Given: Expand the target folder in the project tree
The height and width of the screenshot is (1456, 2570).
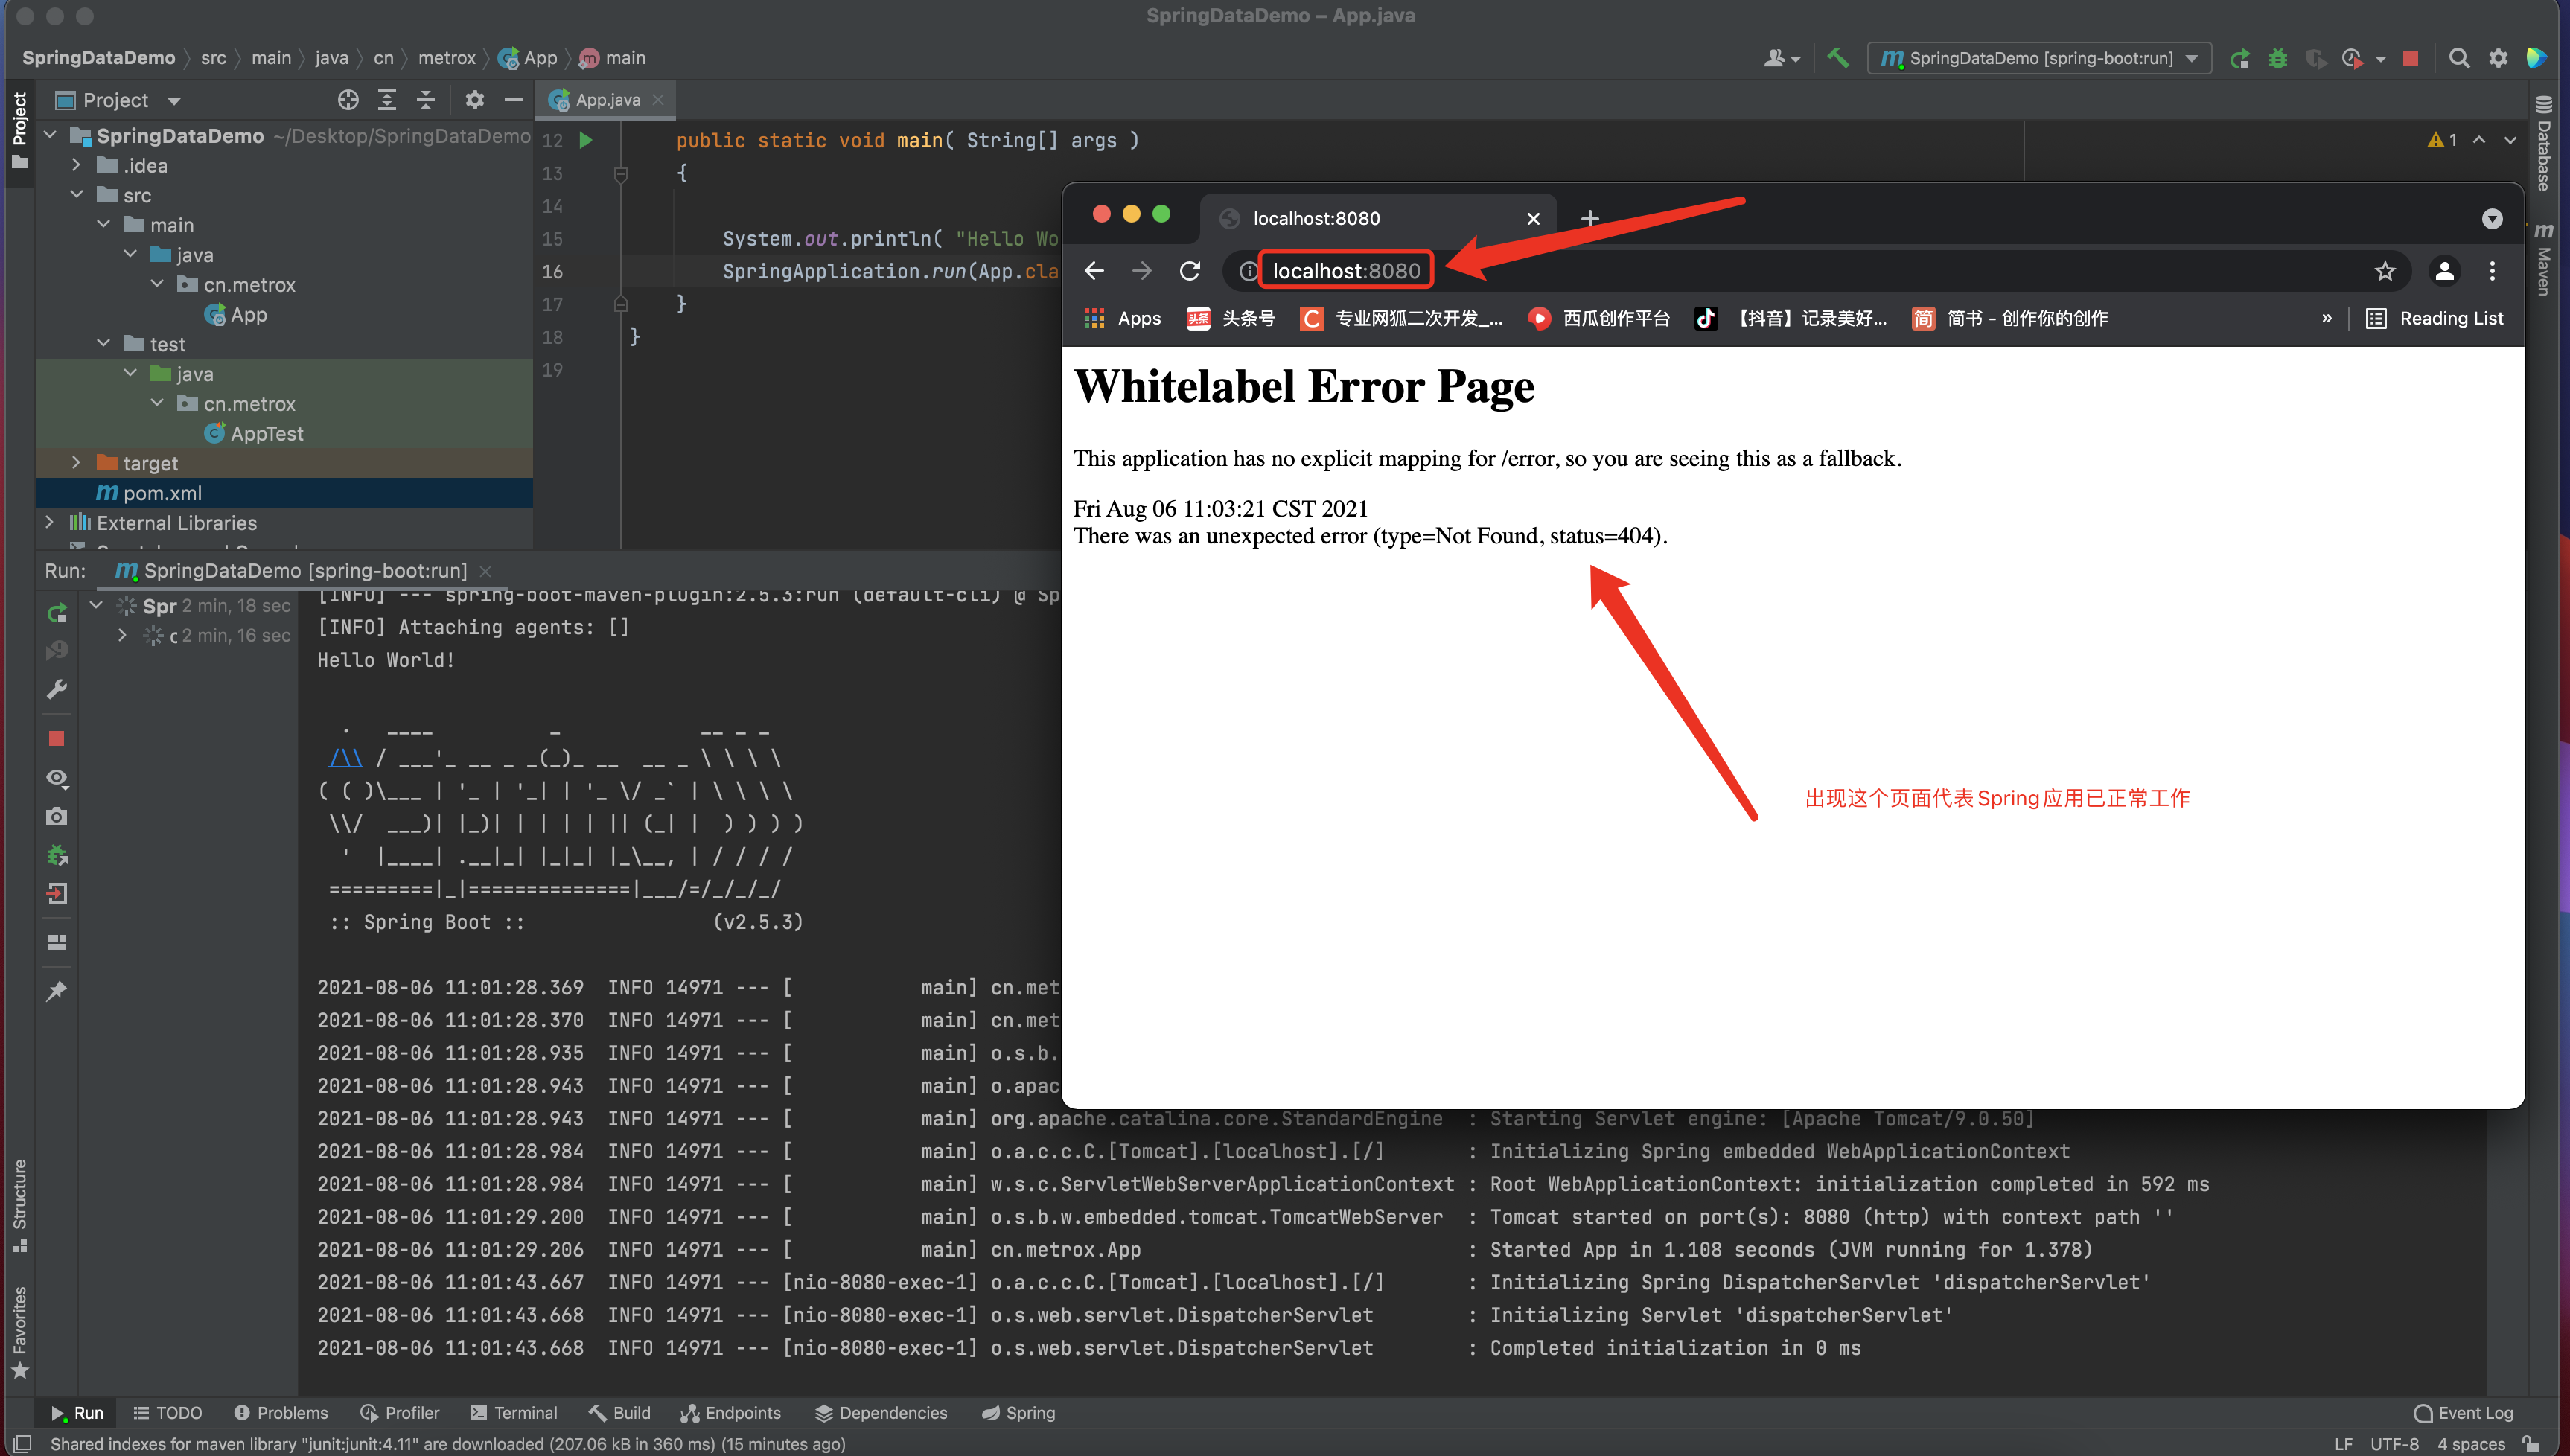Looking at the screenshot, I should click(x=76, y=463).
